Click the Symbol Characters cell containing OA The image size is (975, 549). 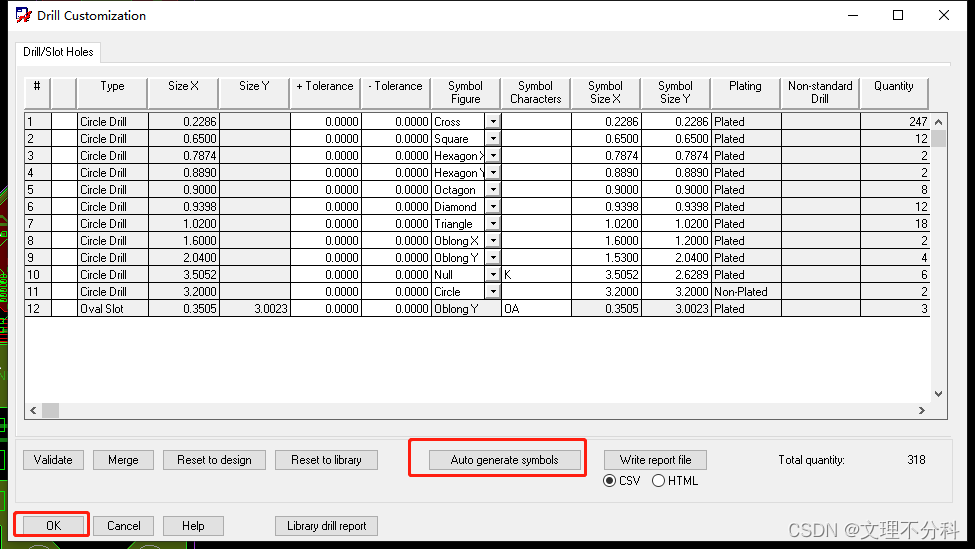[535, 309]
